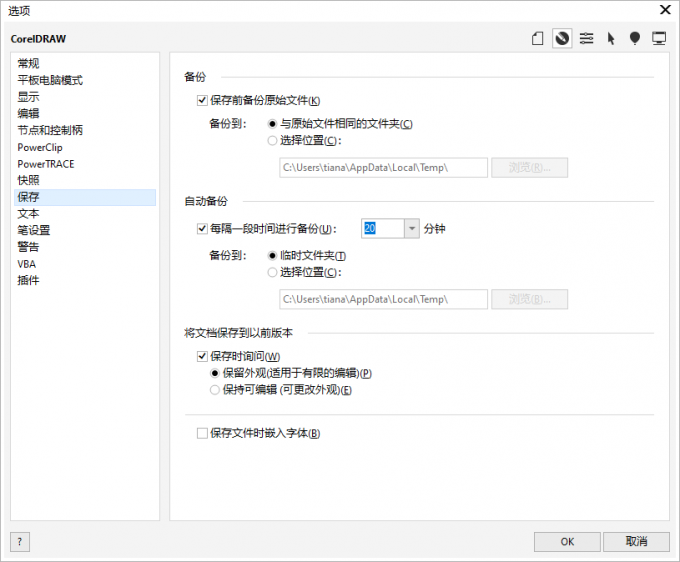Close the 选项 dialog
This screenshot has width=680, height=562.
665,10
